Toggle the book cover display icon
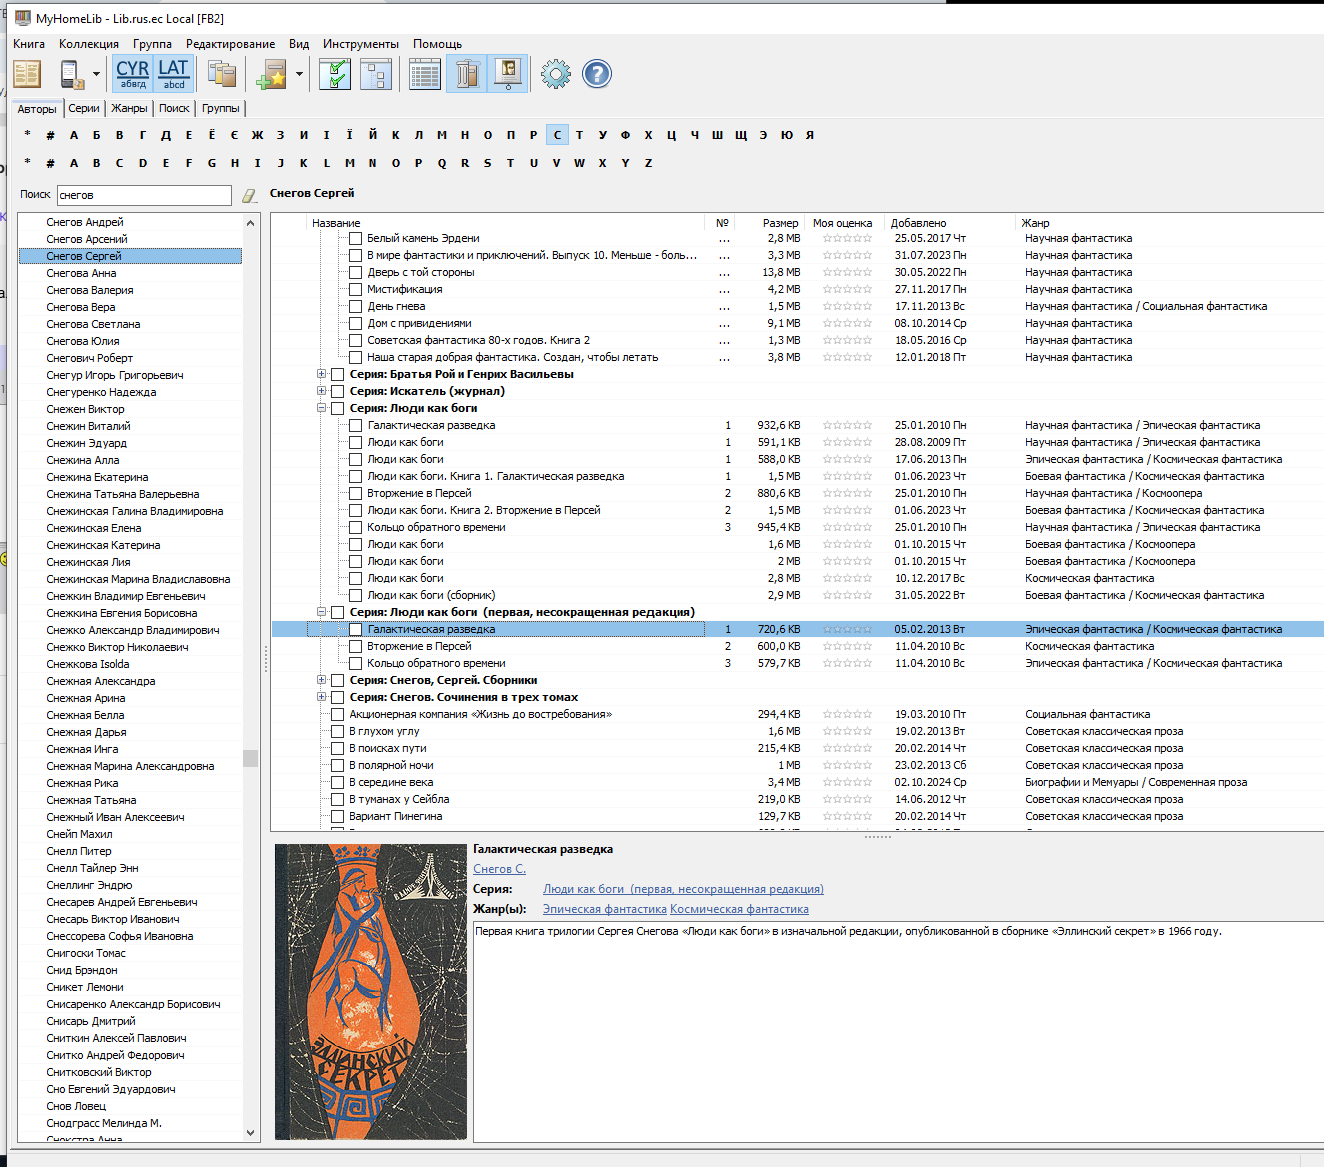This screenshot has height=1167, width=1324. coord(509,74)
